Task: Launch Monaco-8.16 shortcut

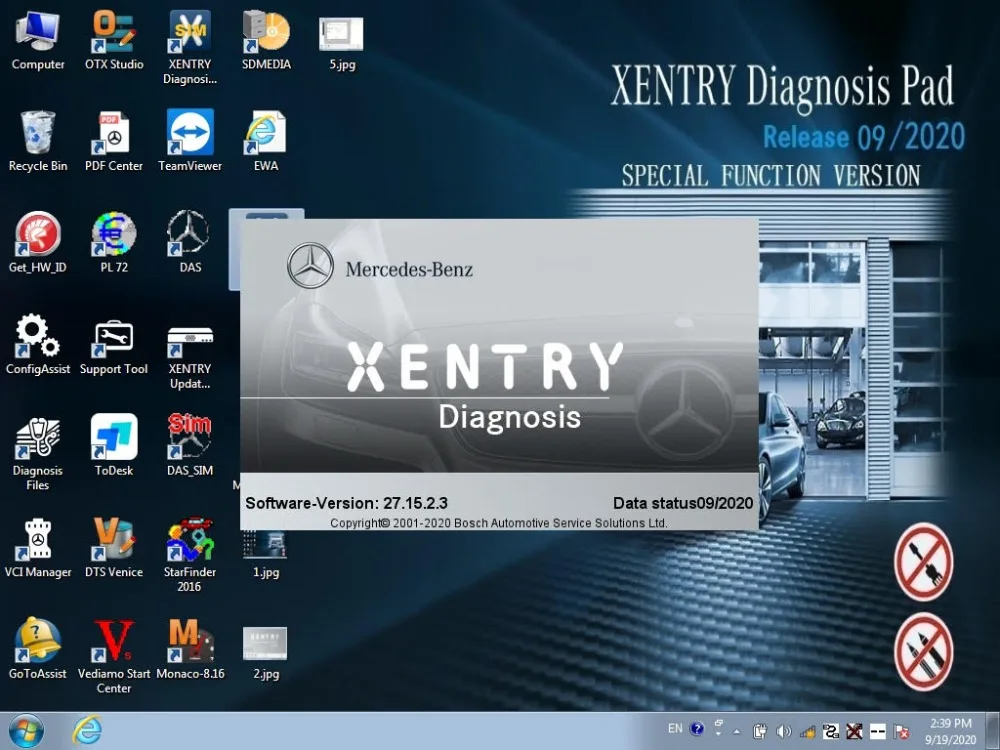Action: (190, 648)
